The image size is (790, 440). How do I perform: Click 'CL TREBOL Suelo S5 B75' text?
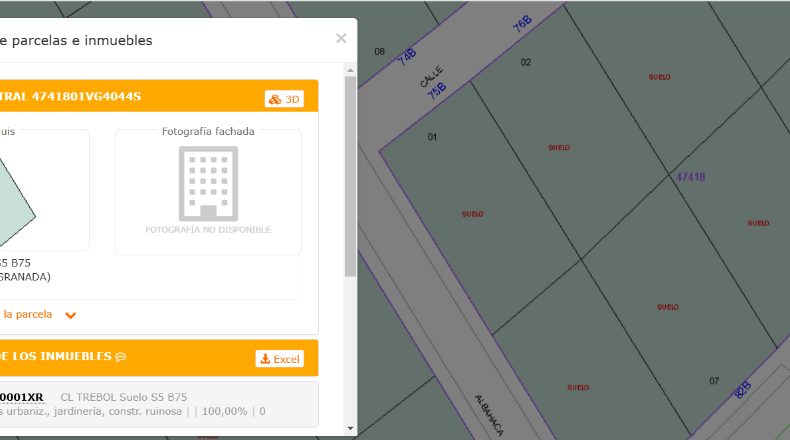(123, 397)
